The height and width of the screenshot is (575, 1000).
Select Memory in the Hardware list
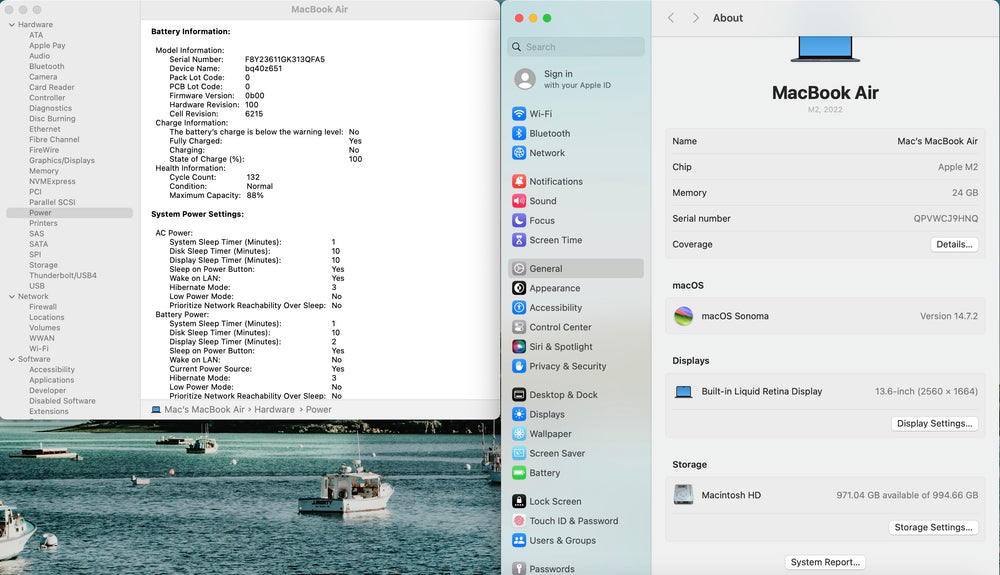pyautogui.click(x=44, y=171)
